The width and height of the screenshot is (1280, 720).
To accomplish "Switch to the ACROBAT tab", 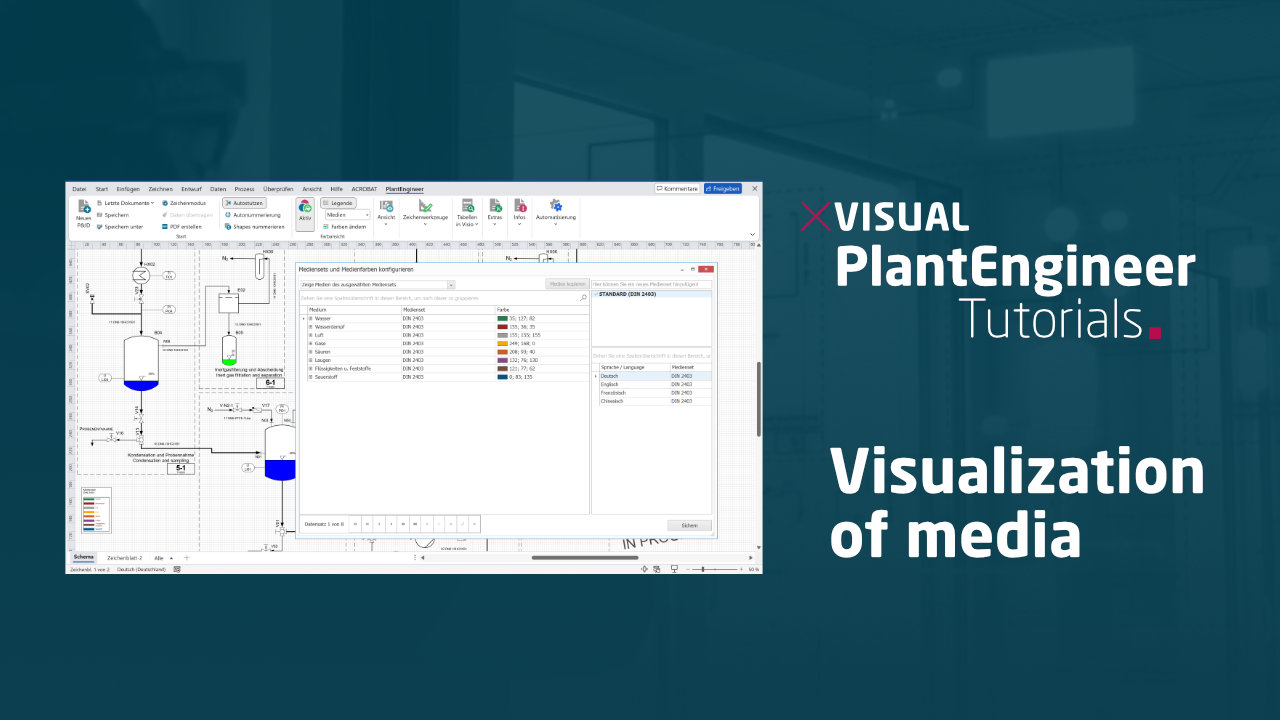I will (364, 188).
